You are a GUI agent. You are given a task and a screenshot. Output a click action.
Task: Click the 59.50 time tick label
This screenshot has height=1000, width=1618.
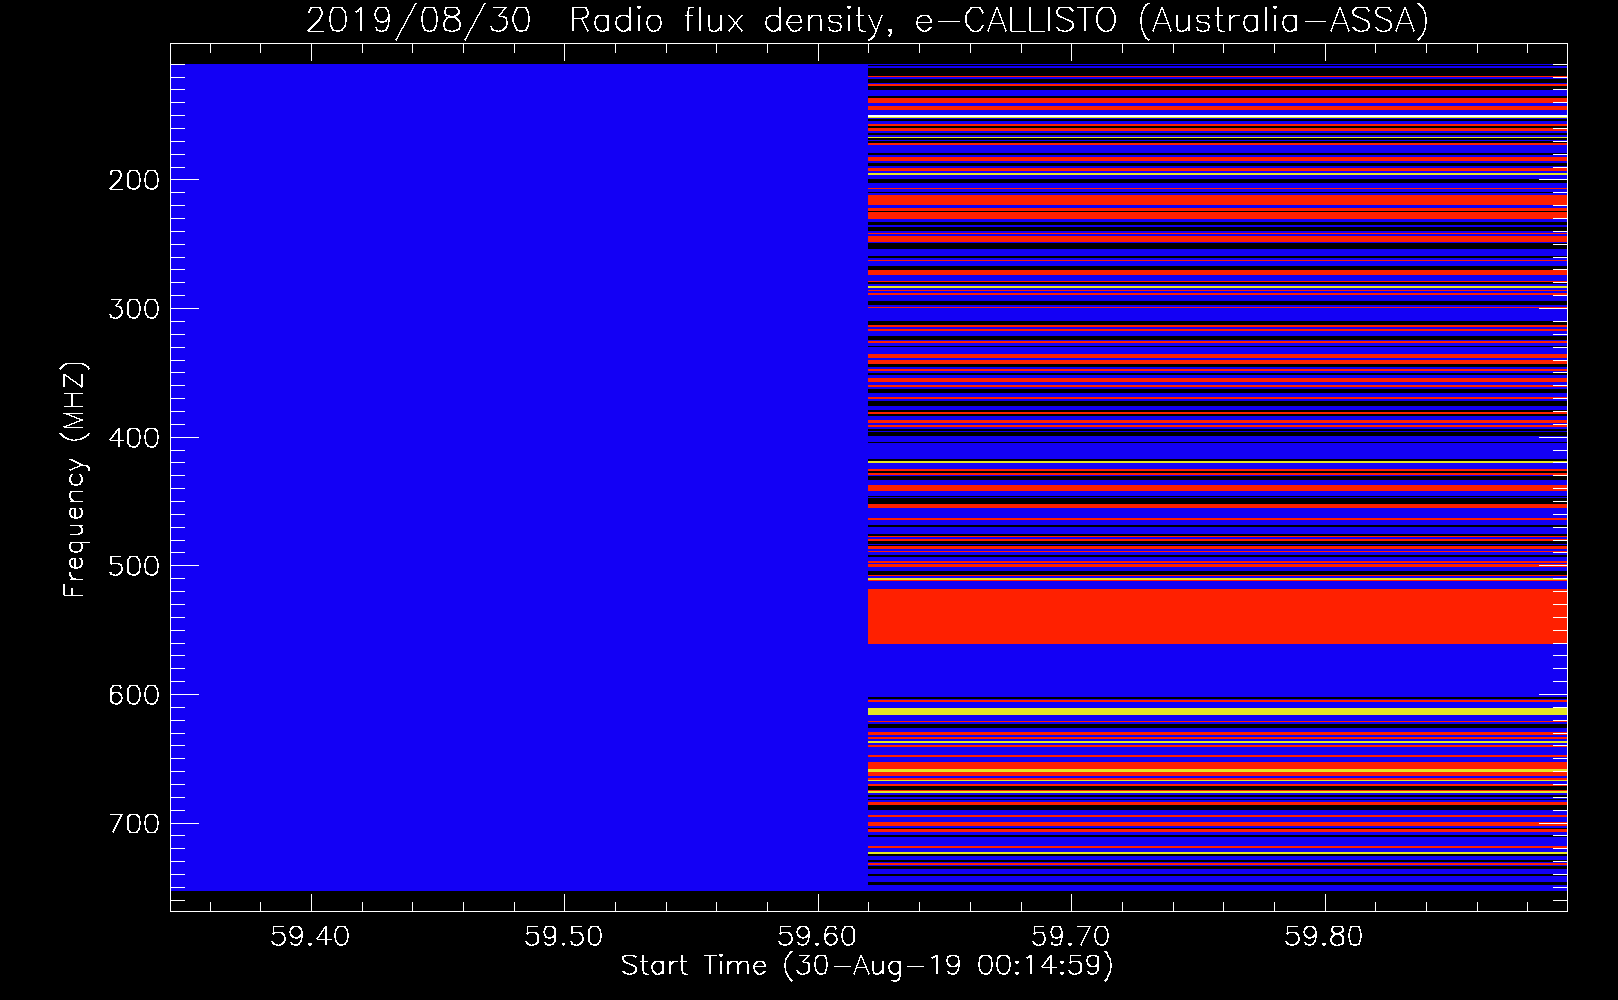[x=564, y=937]
